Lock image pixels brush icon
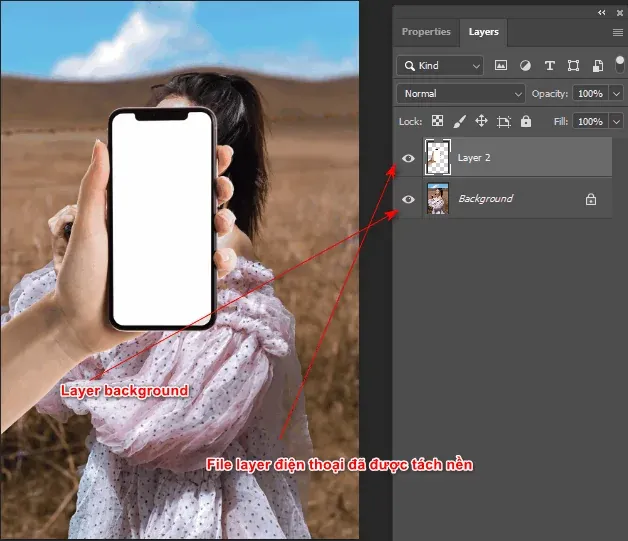The height and width of the screenshot is (541, 628). [x=459, y=121]
